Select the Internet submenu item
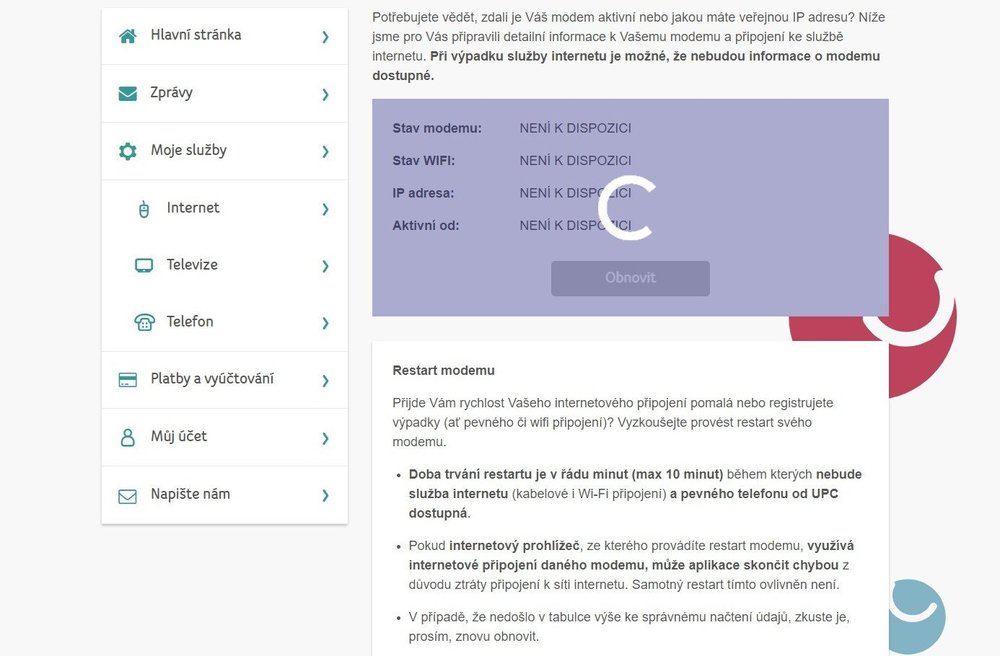This screenshot has height=656, width=1000. 193,208
